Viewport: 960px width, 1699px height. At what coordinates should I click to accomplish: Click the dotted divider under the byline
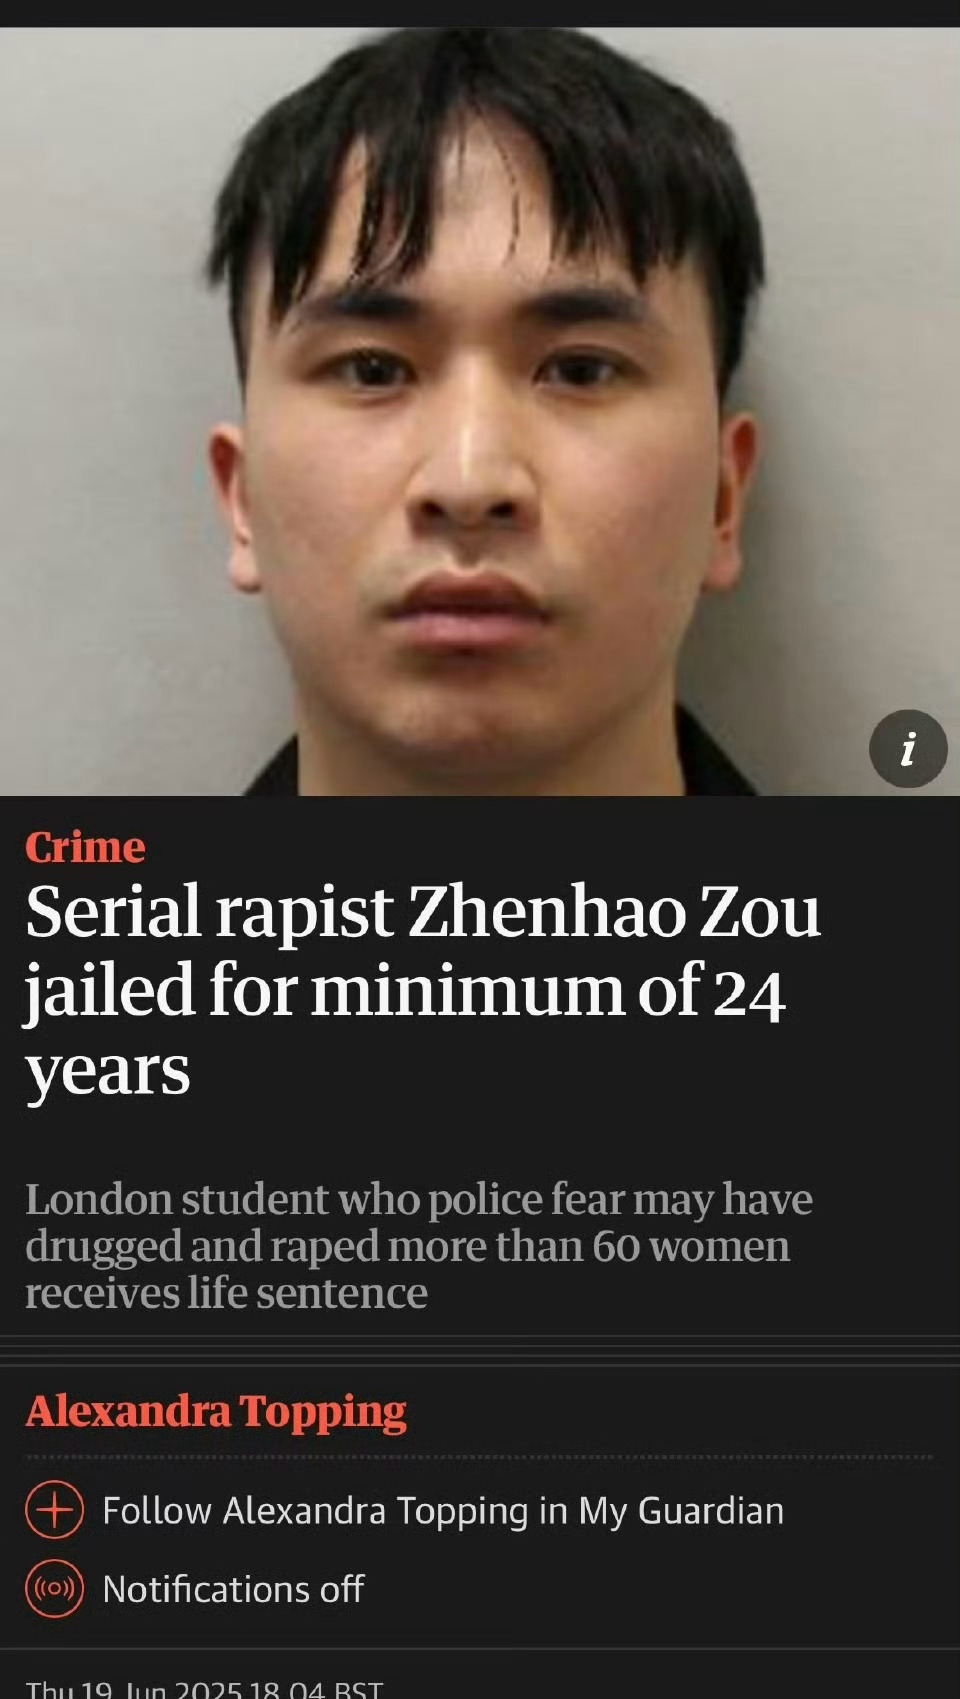480,1458
